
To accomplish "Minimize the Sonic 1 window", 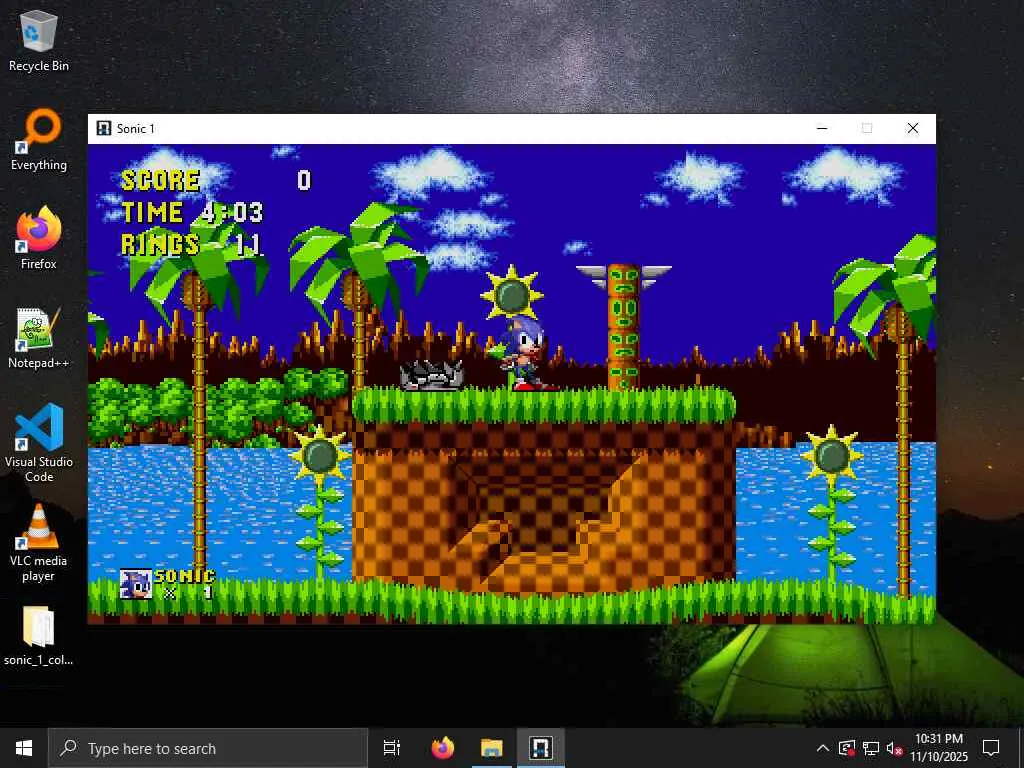I will (x=822, y=128).
